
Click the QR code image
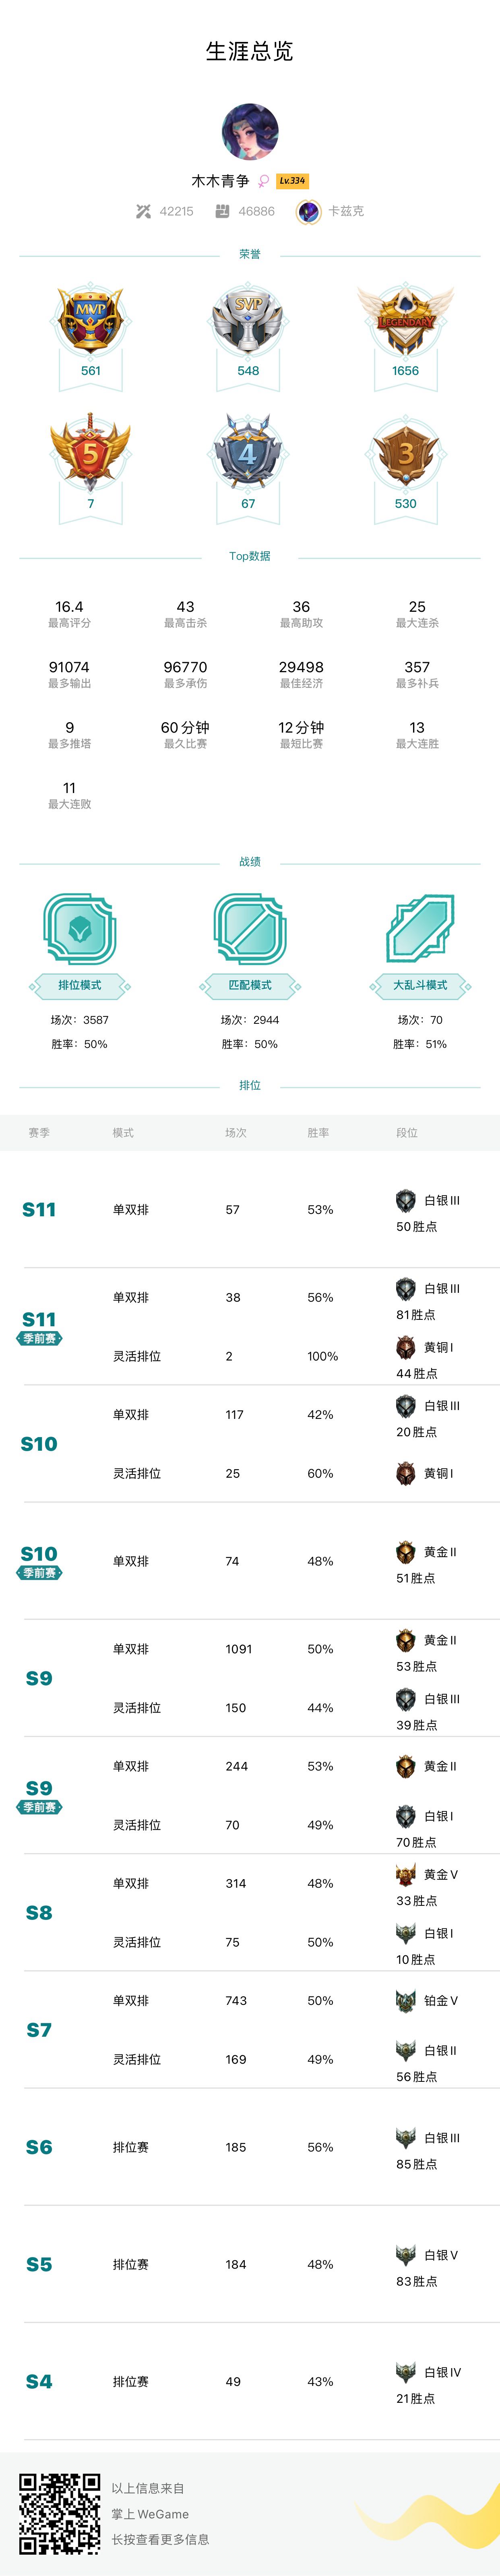click(x=60, y=2513)
